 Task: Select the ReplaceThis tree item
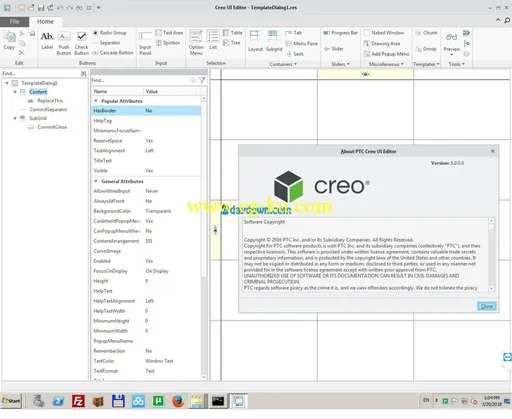tap(50, 101)
